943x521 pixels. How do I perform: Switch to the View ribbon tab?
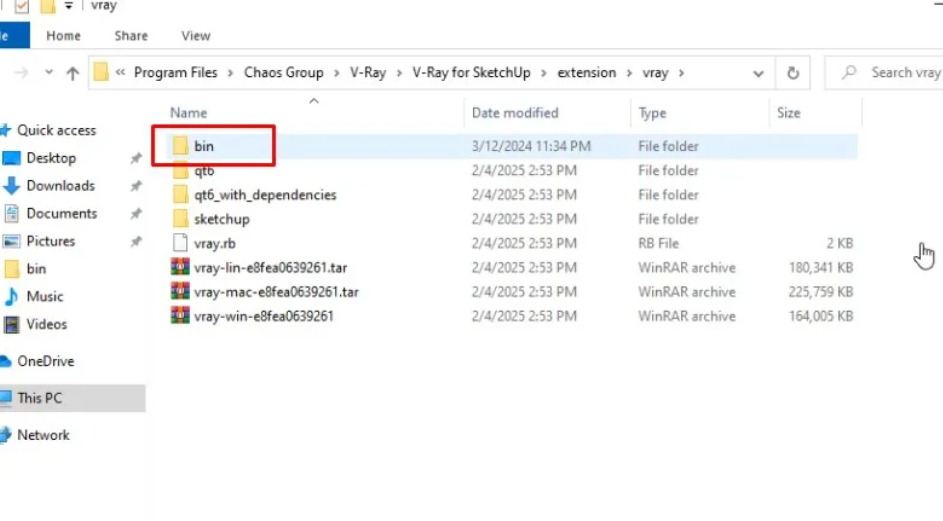tap(196, 36)
